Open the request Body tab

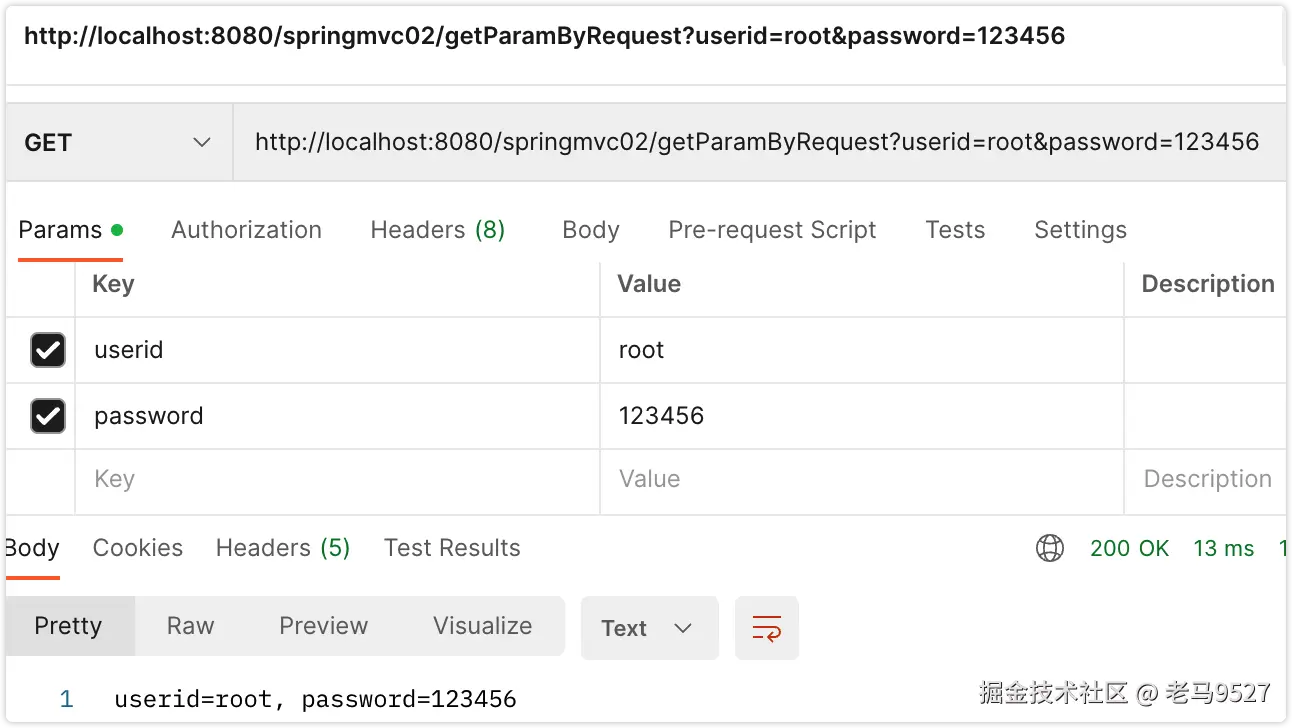tap(590, 230)
